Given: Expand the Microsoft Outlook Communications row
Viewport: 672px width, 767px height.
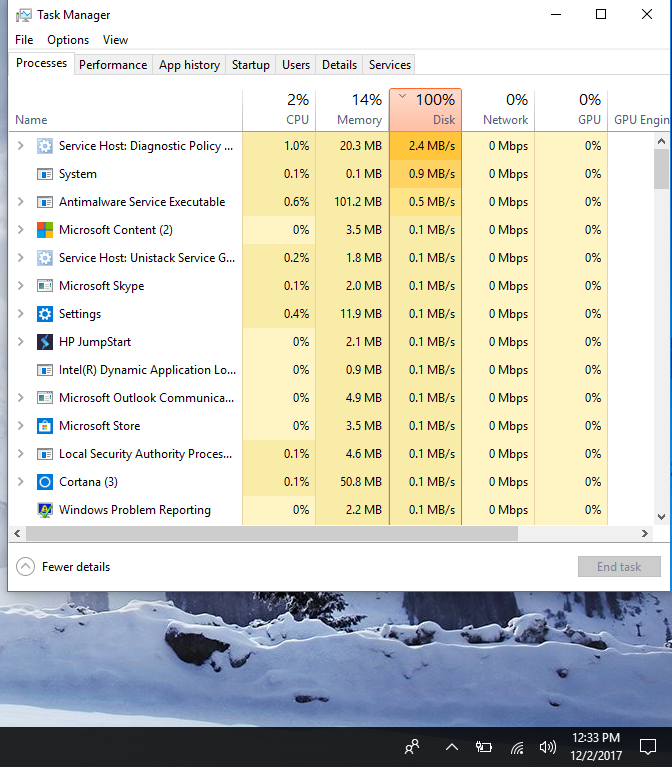Looking at the screenshot, I should point(21,398).
